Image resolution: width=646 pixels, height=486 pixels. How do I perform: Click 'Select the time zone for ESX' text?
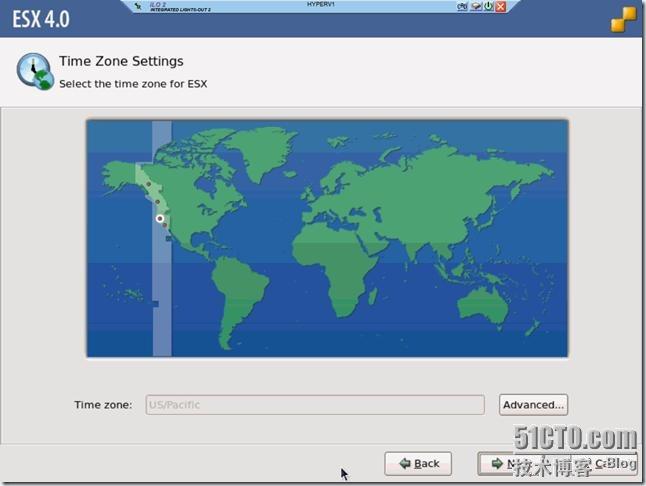pos(133,84)
